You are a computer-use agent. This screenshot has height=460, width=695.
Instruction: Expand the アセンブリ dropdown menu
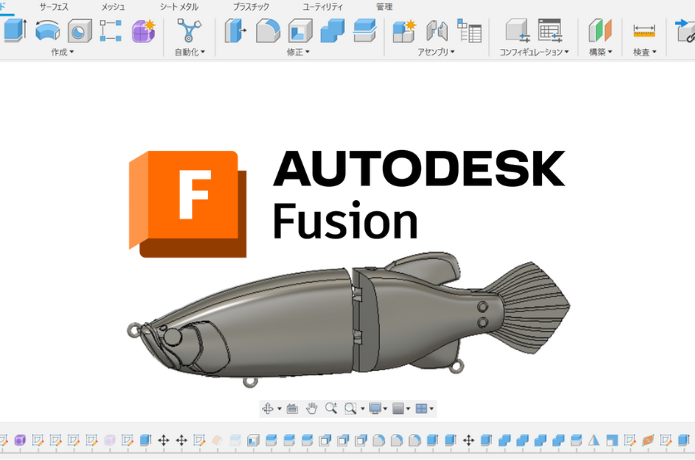tap(436, 52)
